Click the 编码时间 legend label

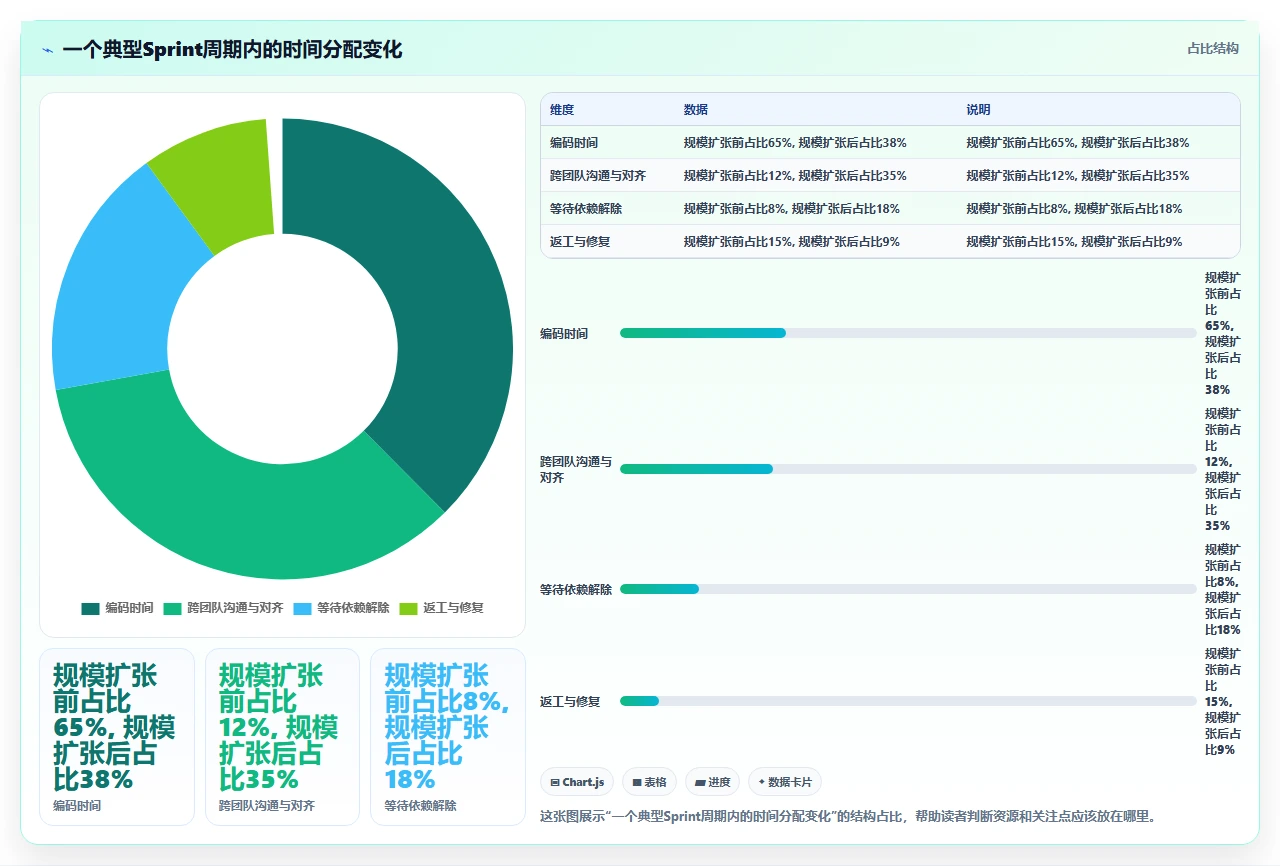tap(129, 608)
